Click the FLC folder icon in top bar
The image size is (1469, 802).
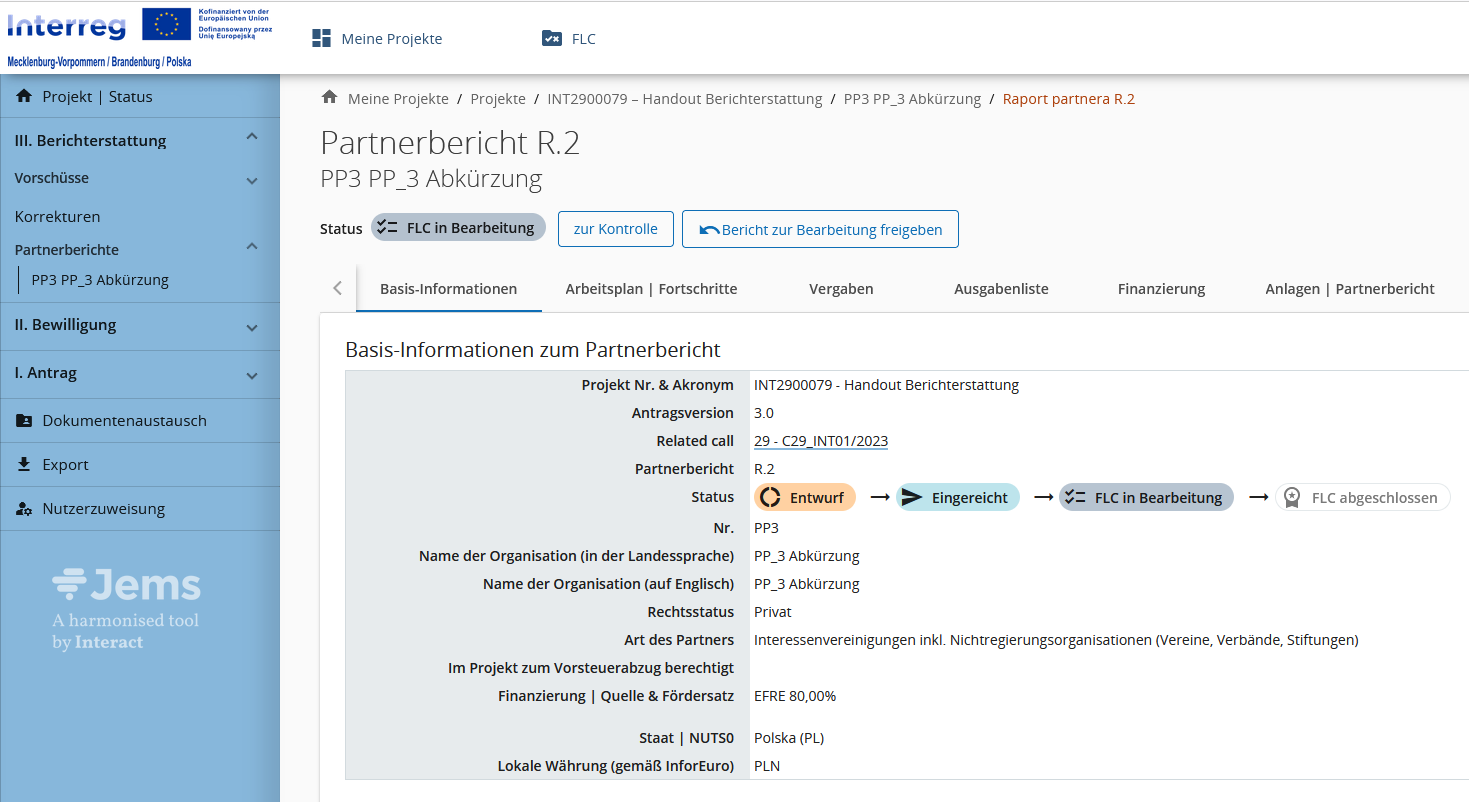[x=552, y=39]
